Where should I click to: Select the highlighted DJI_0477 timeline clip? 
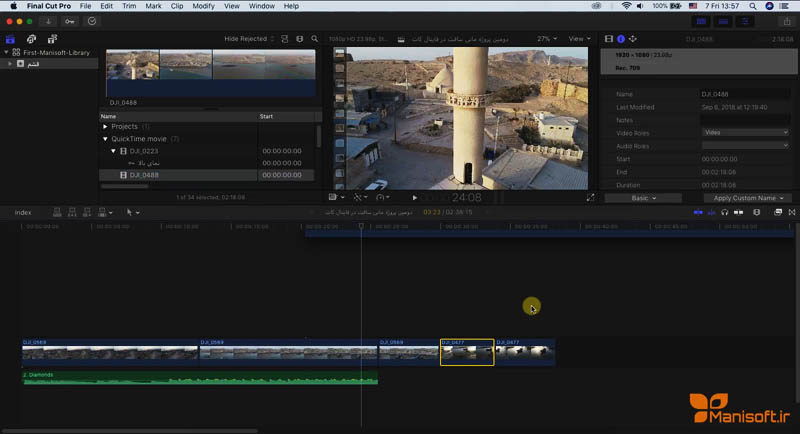click(x=467, y=352)
